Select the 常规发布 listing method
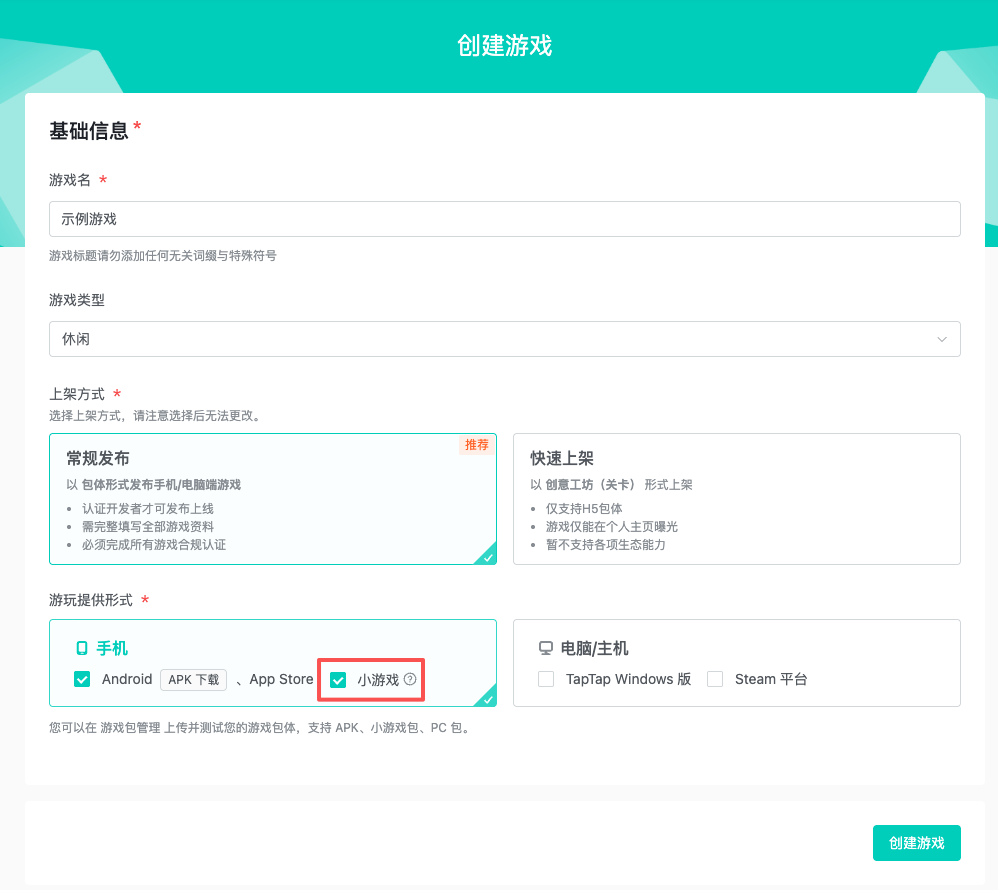The image size is (998, 890). point(272,499)
